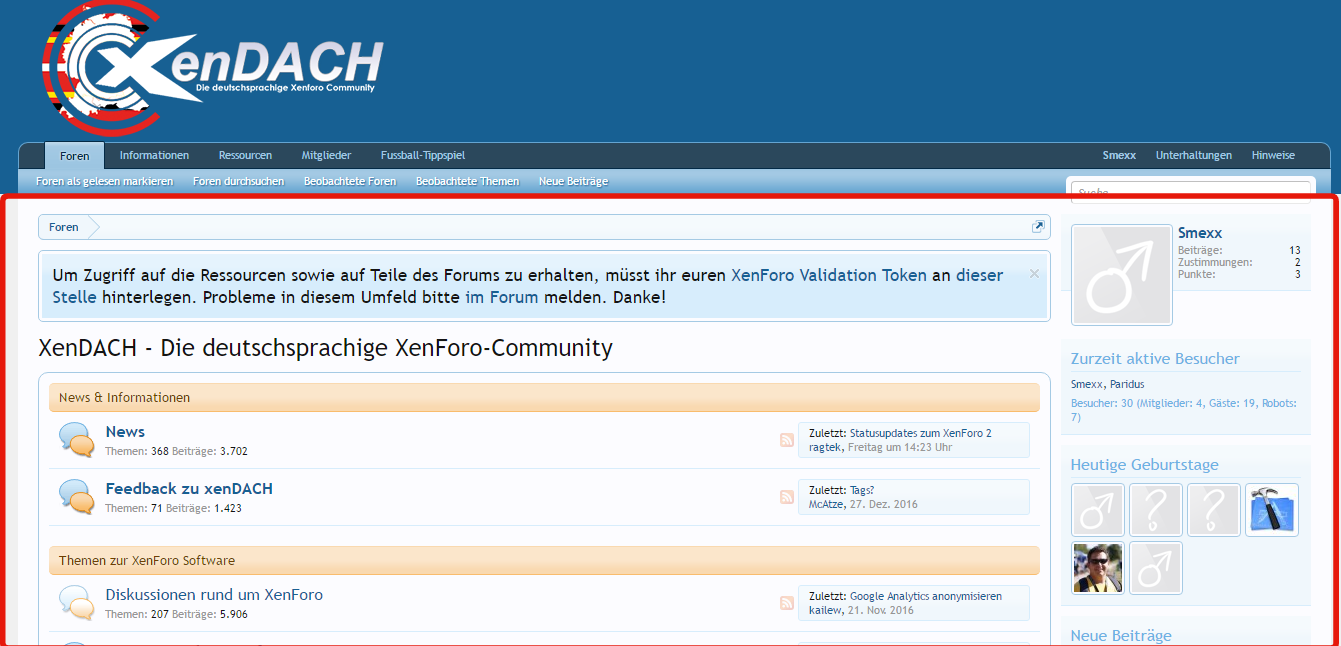Open the hammer-icon birthday avatar

click(1272, 510)
